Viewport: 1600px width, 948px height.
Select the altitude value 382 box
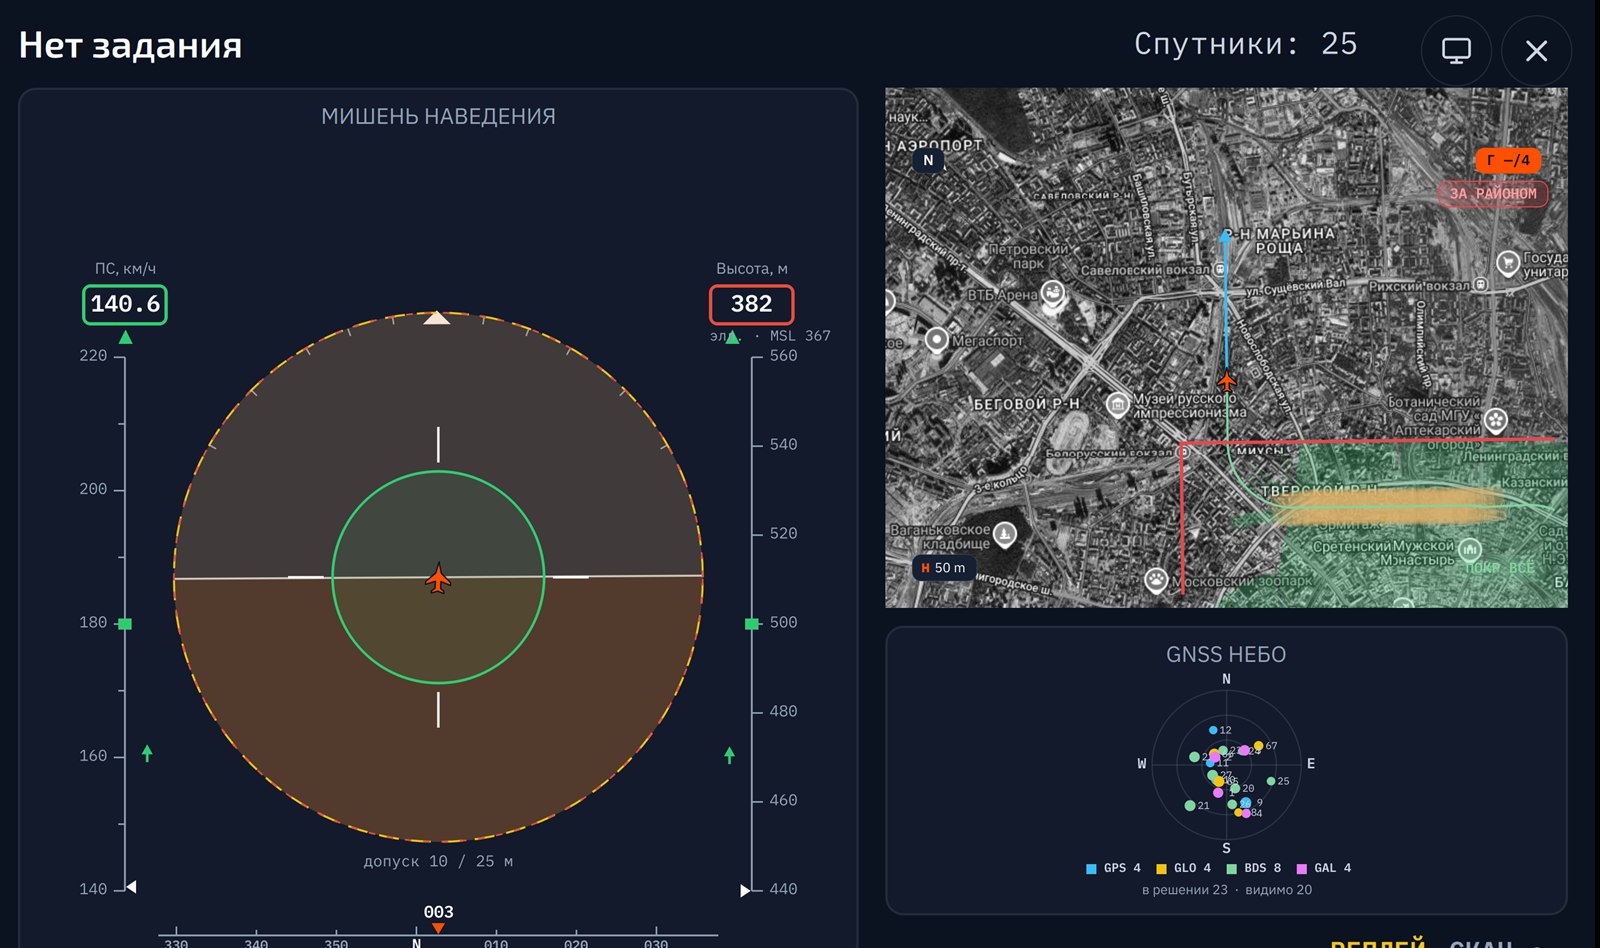(x=751, y=304)
